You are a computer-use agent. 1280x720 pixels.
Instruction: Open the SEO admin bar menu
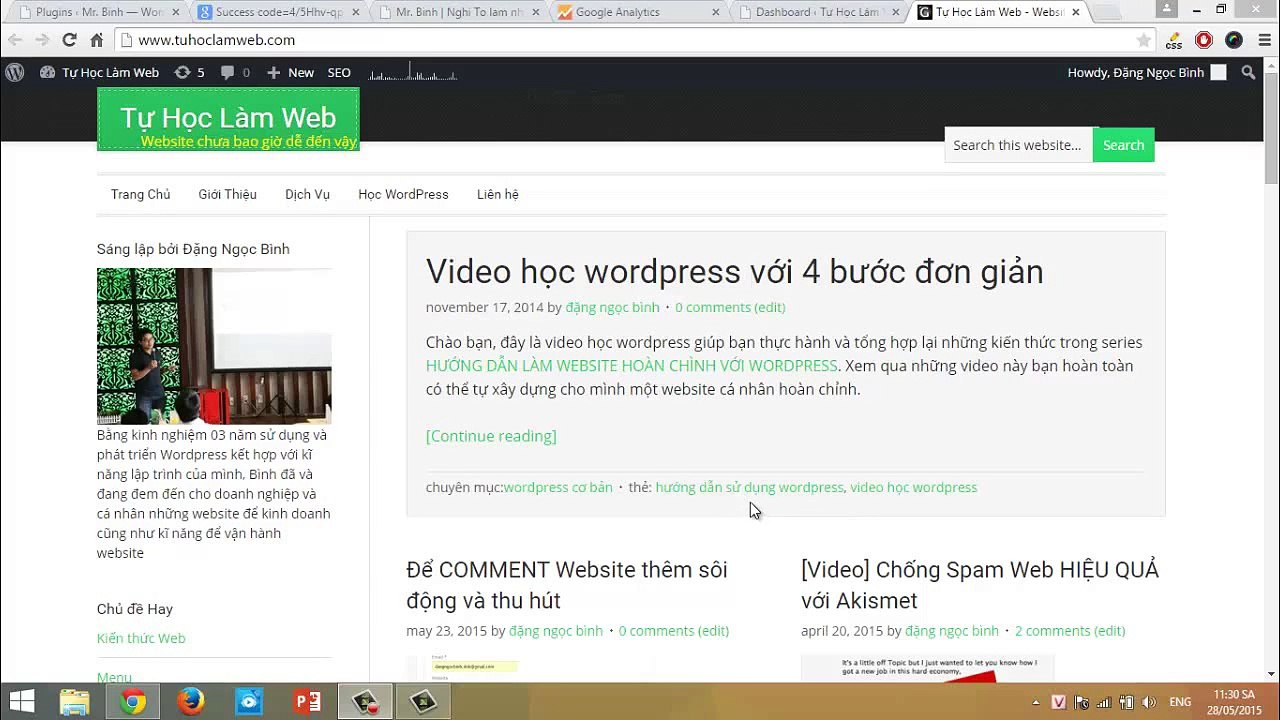click(339, 72)
